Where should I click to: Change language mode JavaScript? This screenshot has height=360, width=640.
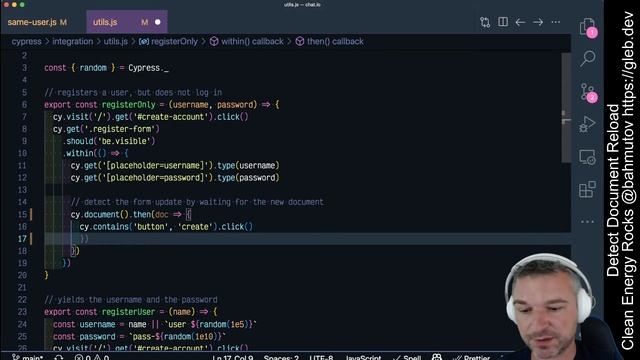(x=363, y=358)
